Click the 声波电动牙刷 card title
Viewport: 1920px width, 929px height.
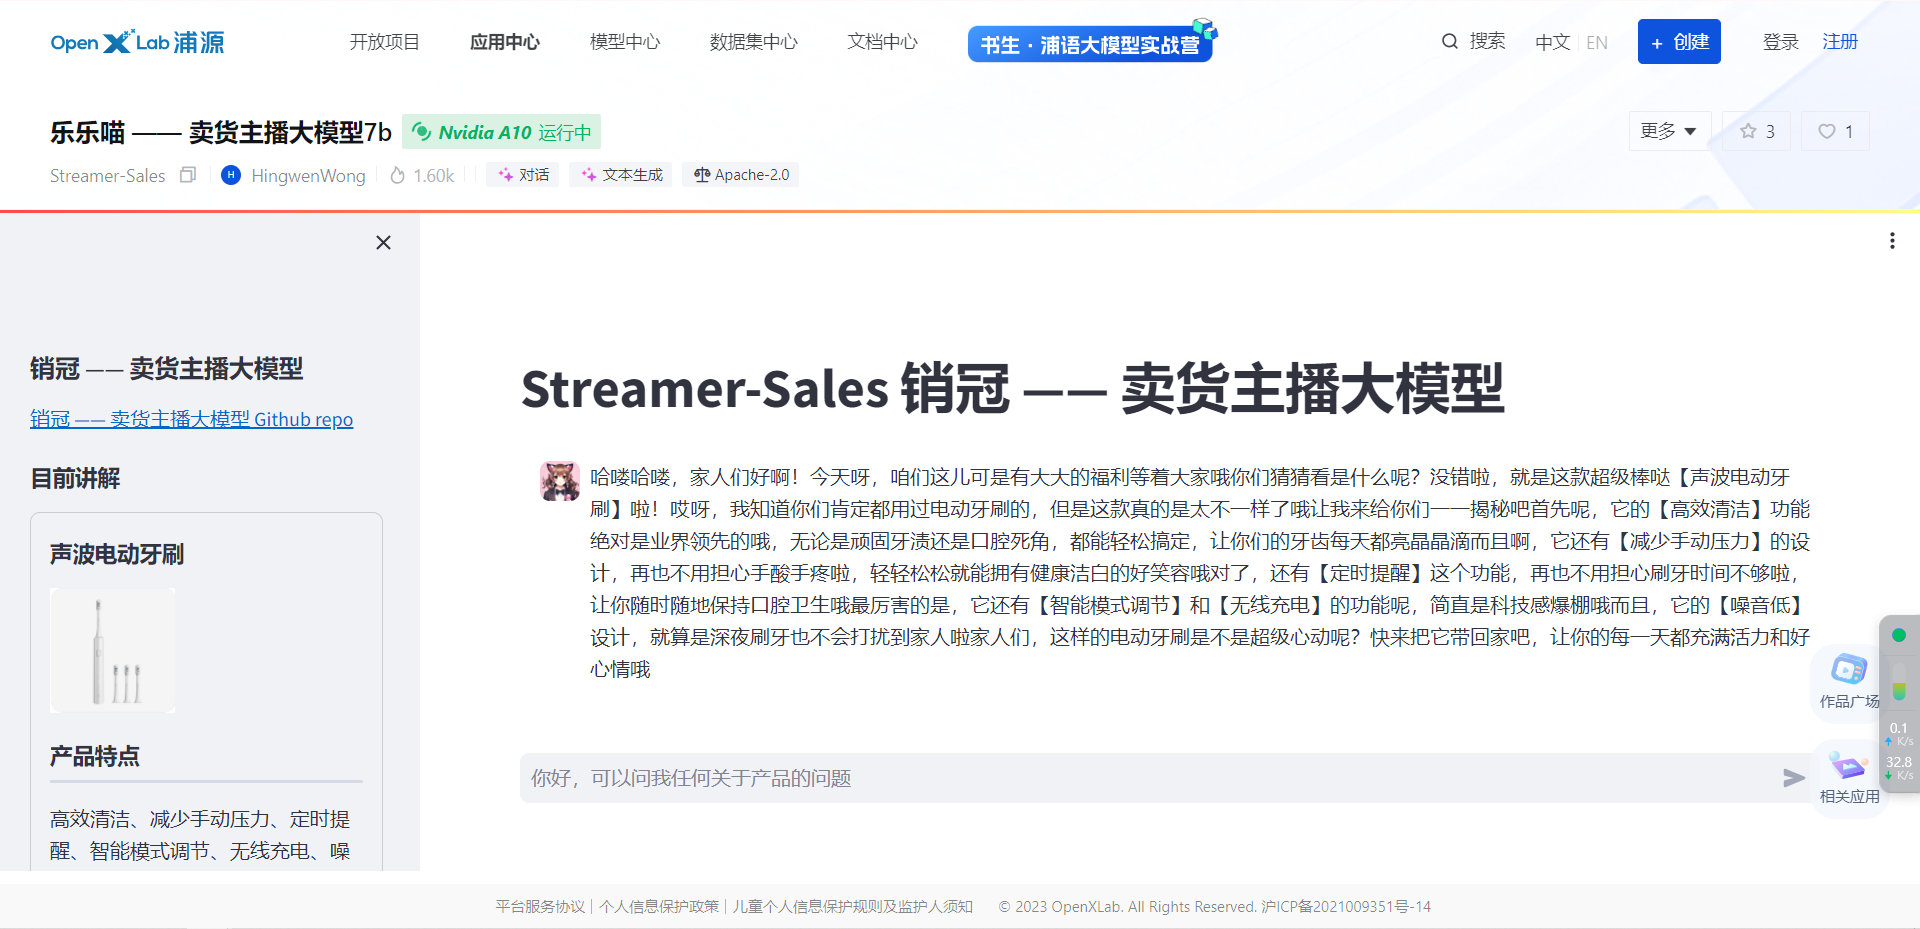click(117, 554)
